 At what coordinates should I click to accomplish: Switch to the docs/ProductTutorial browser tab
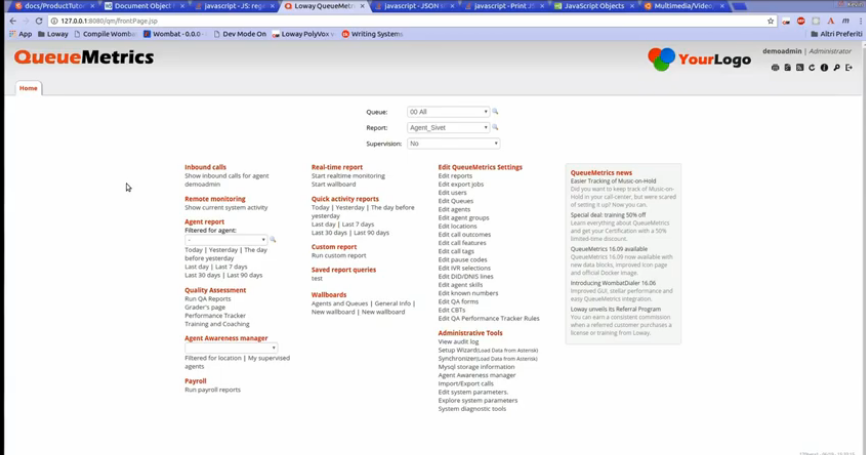pos(54,6)
